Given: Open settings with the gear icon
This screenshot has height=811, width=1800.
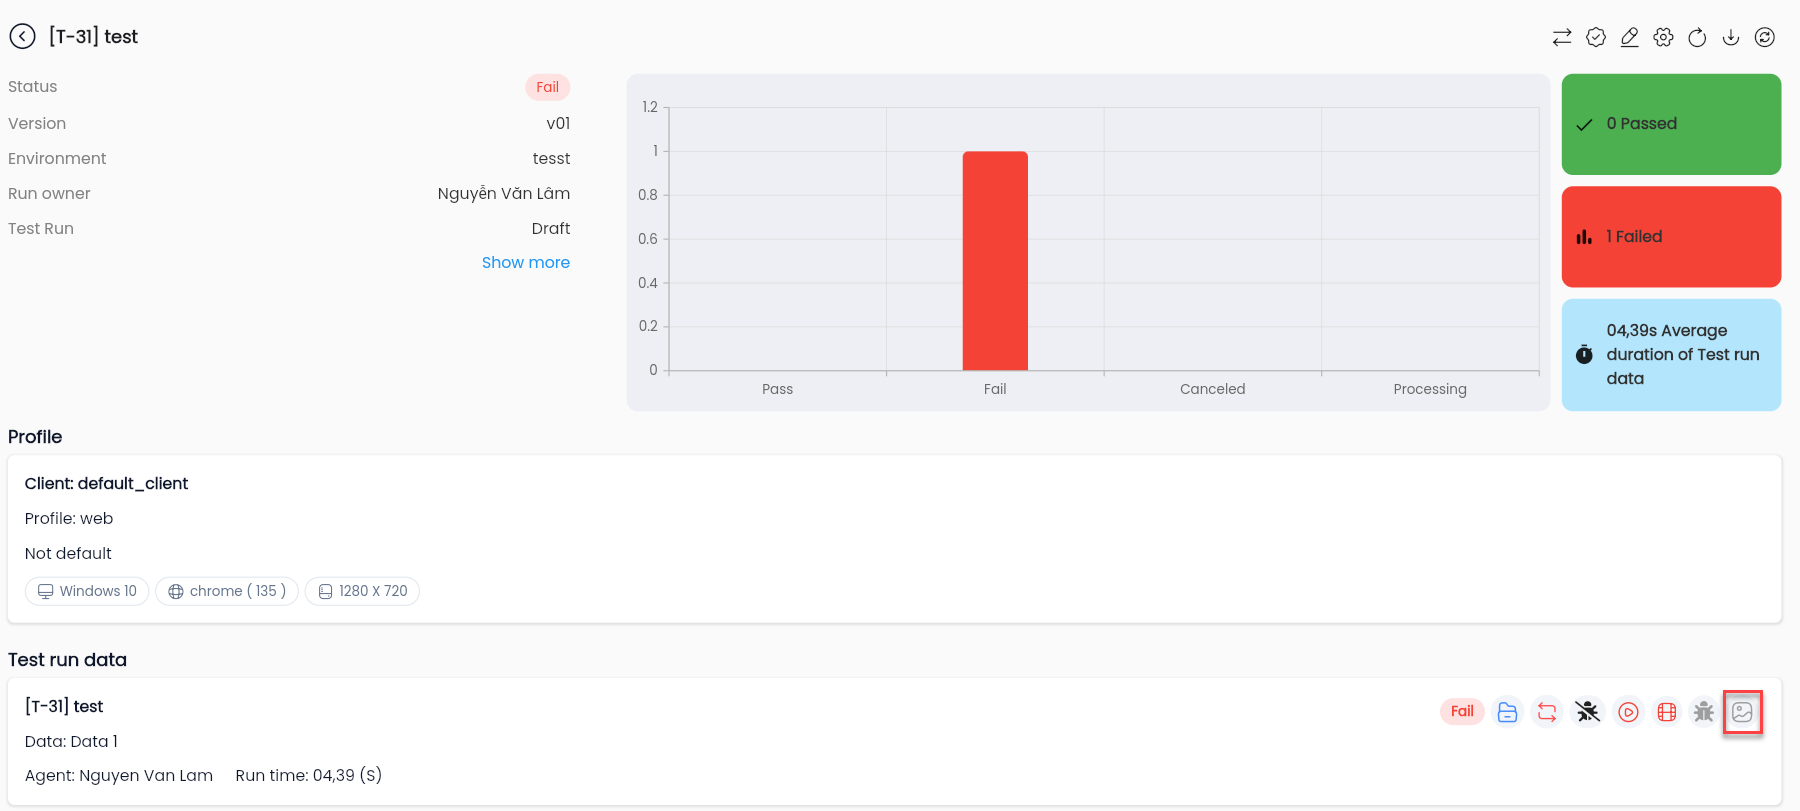Looking at the screenshot, I should [x=1664, y=37].
